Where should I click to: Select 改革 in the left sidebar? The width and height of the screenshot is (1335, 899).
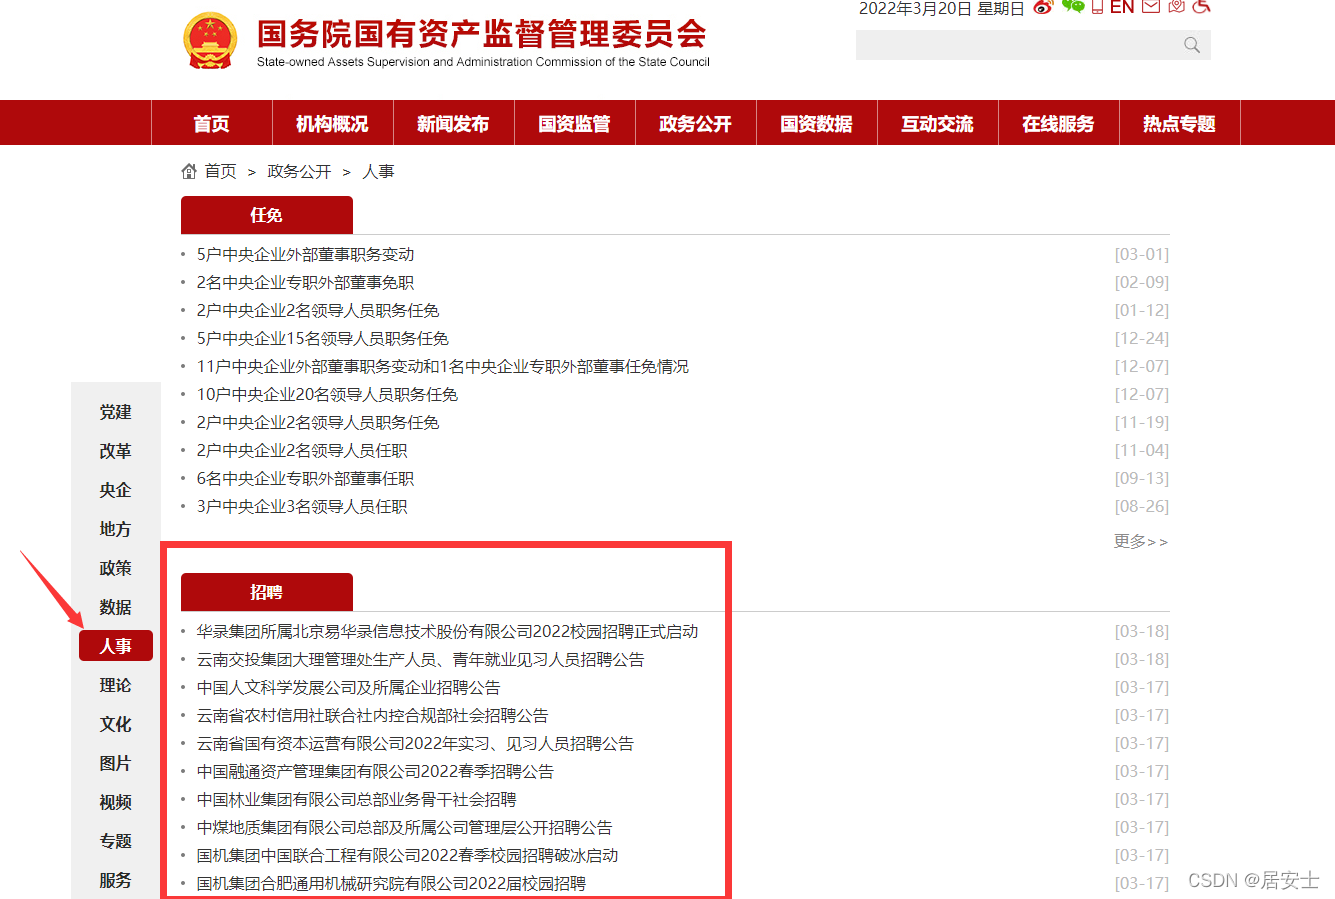click(x=115, y=451)
